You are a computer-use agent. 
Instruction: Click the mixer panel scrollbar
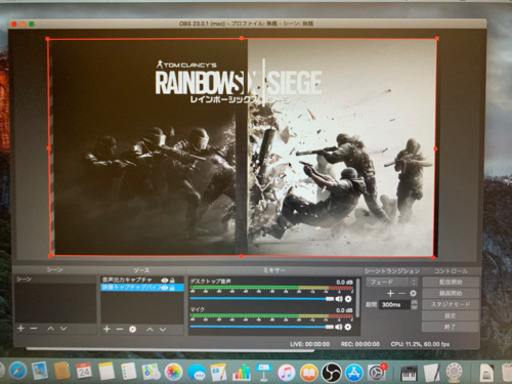tap(358, 298)
